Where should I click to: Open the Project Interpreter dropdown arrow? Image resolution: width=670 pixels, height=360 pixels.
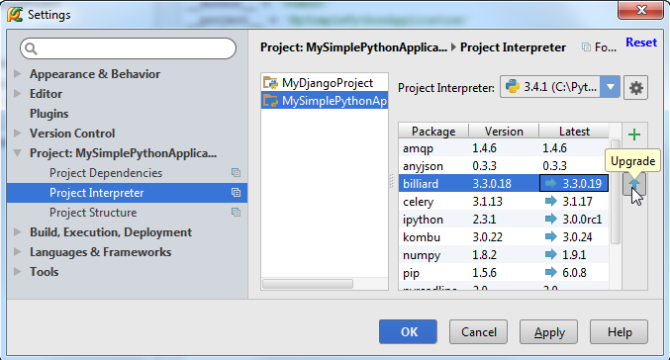[610, 88]
